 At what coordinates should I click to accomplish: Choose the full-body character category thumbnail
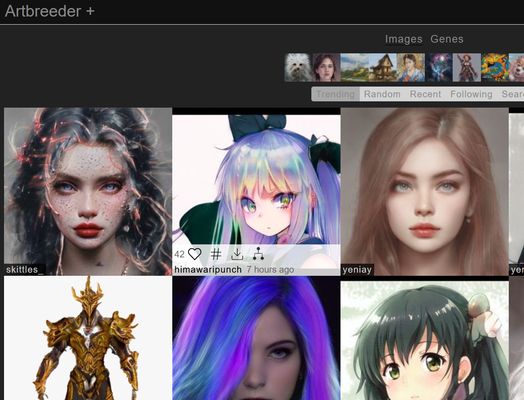(467, 68)
